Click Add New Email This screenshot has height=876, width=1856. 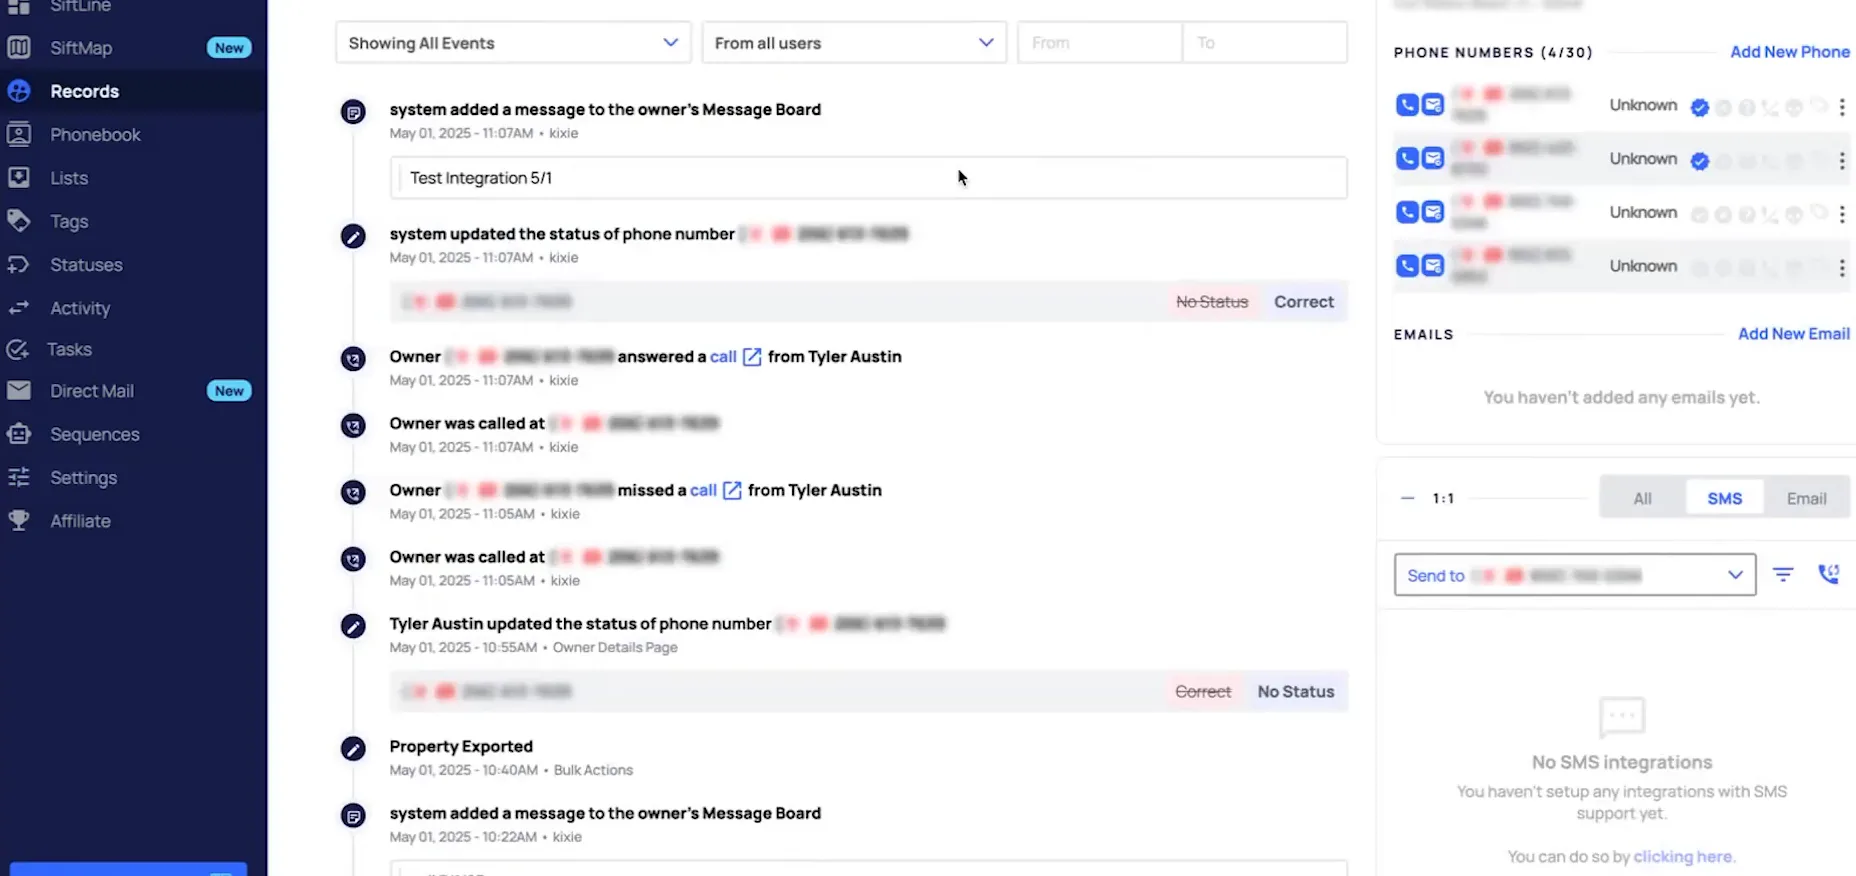coord(1794,334)
